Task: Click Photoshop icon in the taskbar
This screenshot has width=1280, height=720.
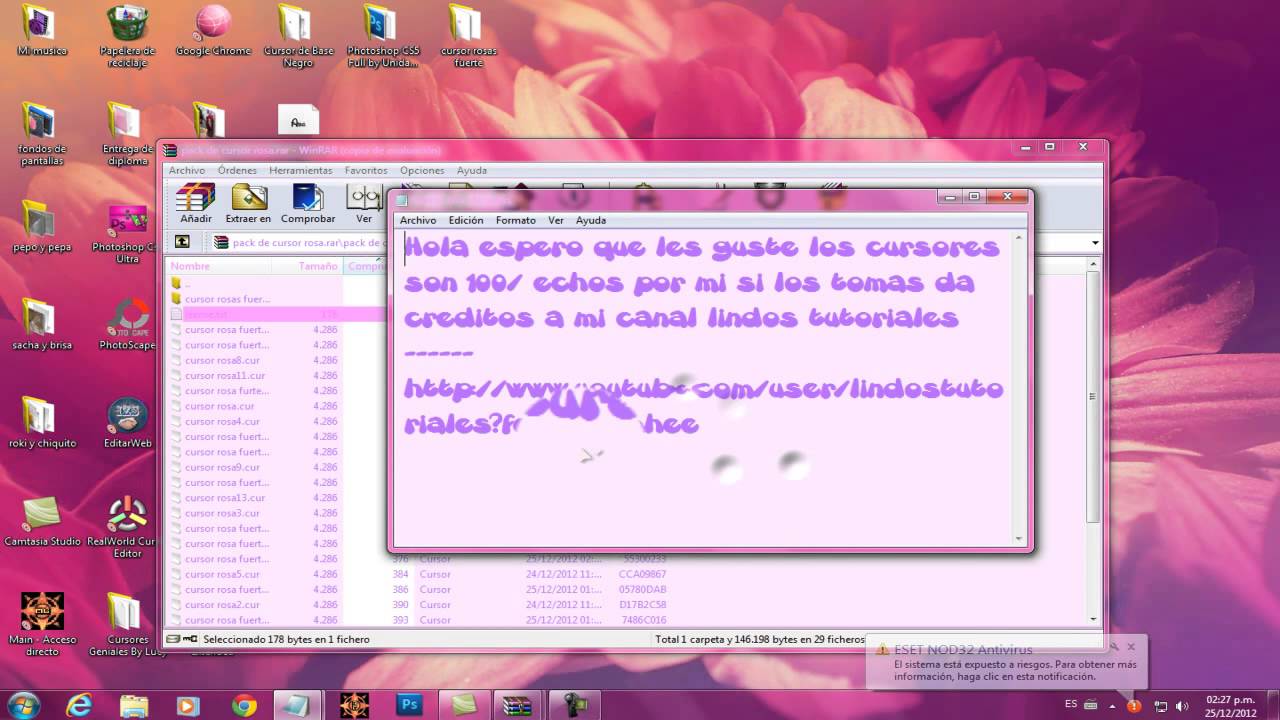Action: click(409, 705)
